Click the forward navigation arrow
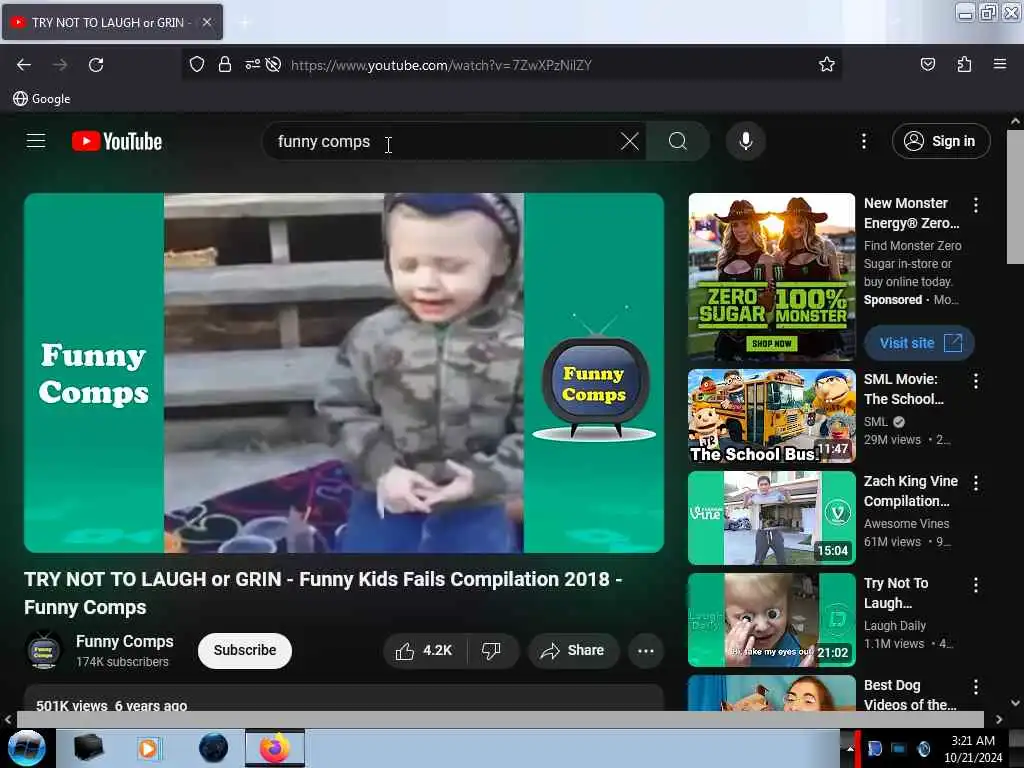This screenshot has width=1024, height=768. (x=60, y=65)
